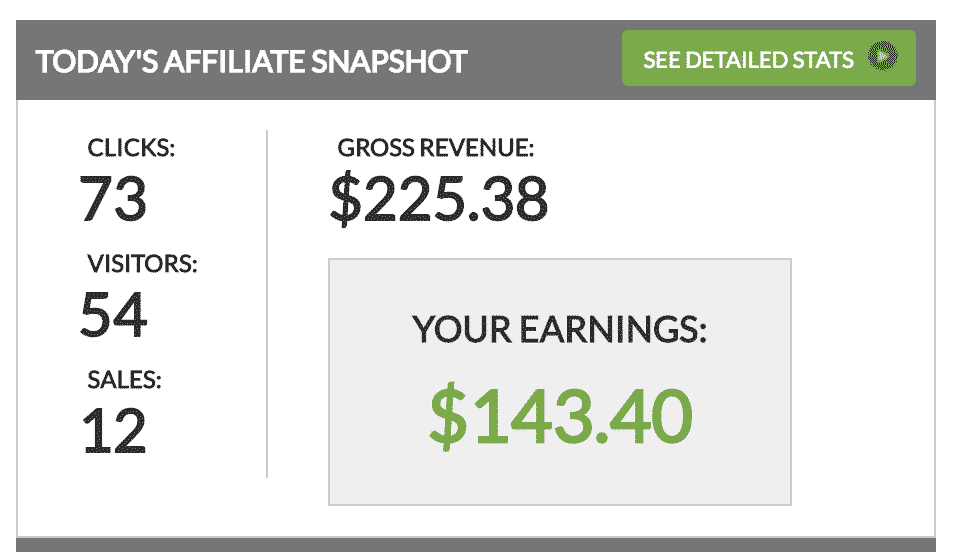Click the See Detailed Stats button
956x552 pixels.
click(x=768, y=59)
